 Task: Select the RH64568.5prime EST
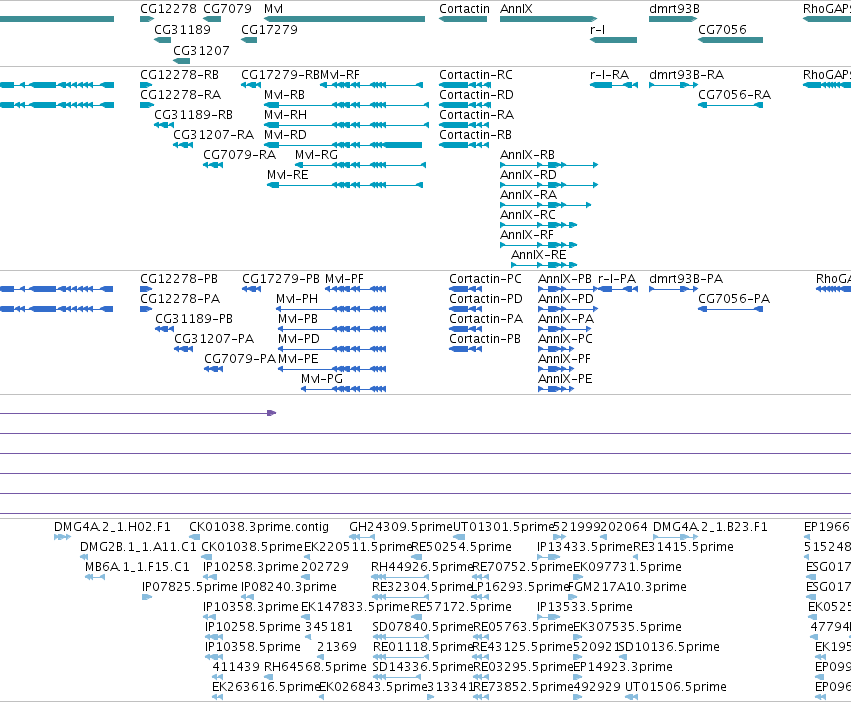[268, 676]
